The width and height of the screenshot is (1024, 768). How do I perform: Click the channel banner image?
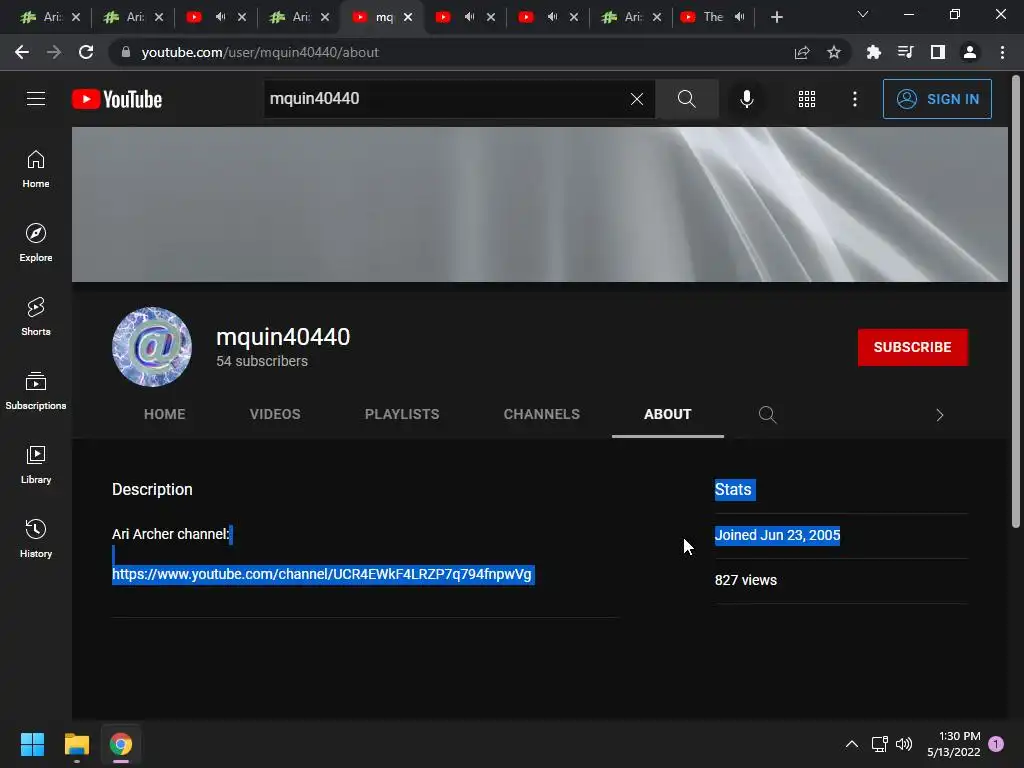pyautogui.click(x=539, y=204)
